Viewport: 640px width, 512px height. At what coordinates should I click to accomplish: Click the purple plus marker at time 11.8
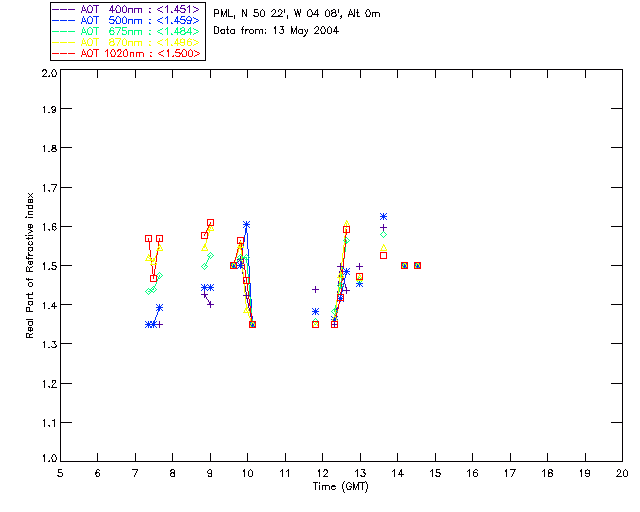[x=315, y=289]
